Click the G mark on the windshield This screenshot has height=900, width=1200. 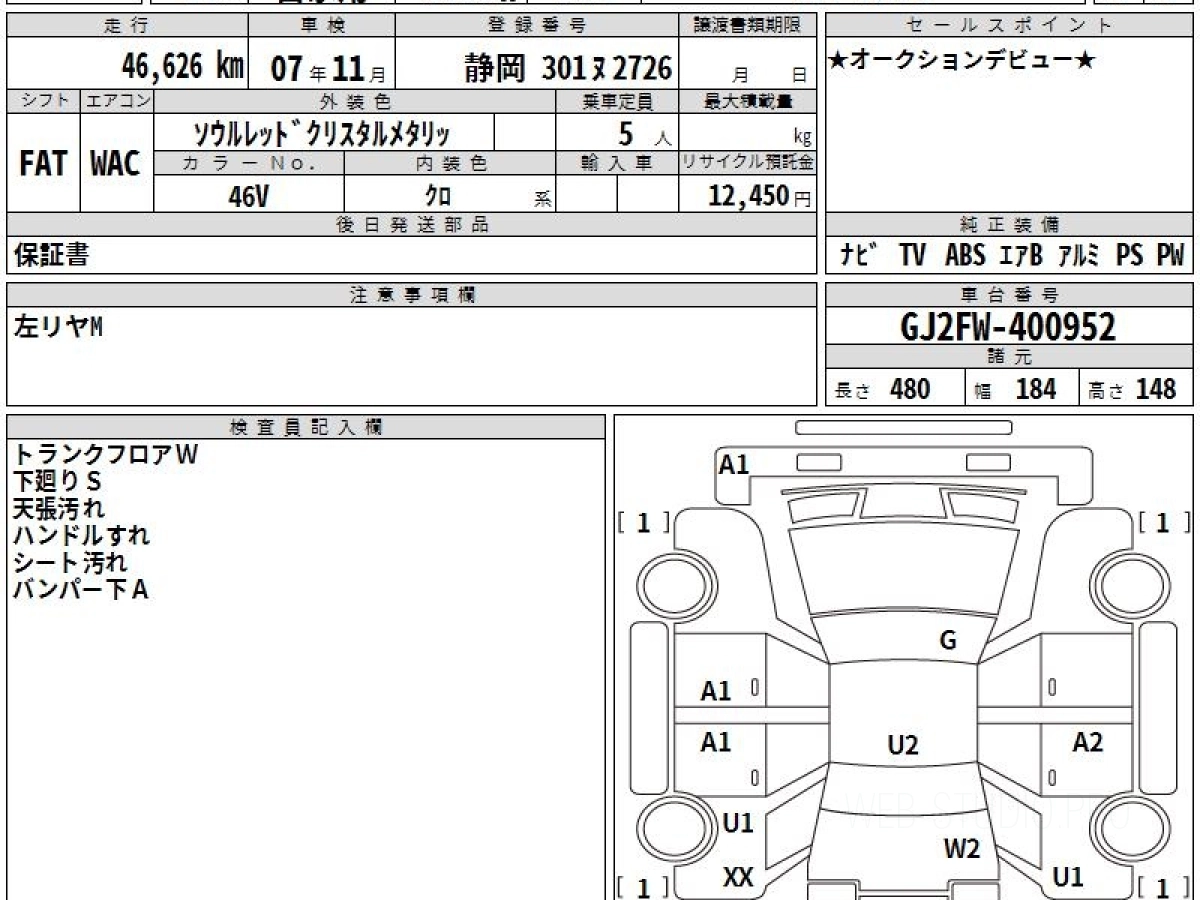pyautogui.click(x=948, y=641)
